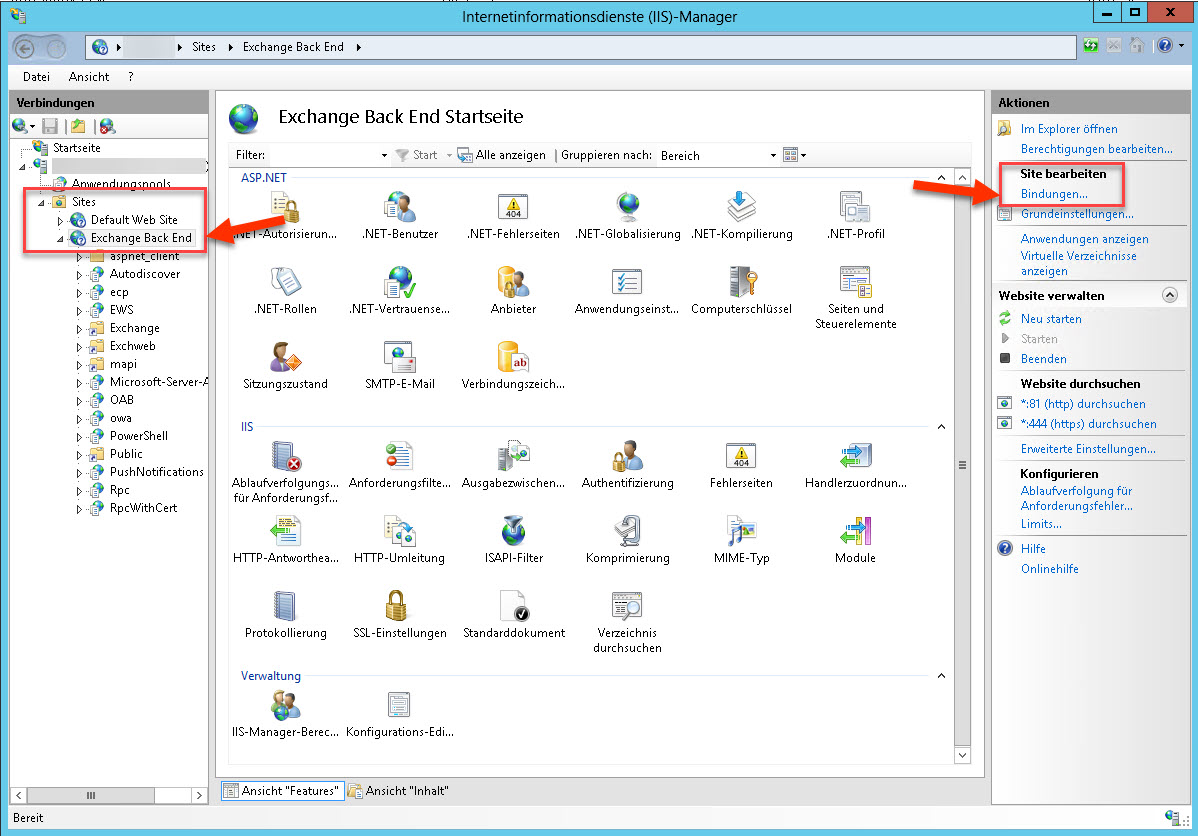Collapse the Verwaltung feature group
The image size is (1198, 836).
point(941,676)
